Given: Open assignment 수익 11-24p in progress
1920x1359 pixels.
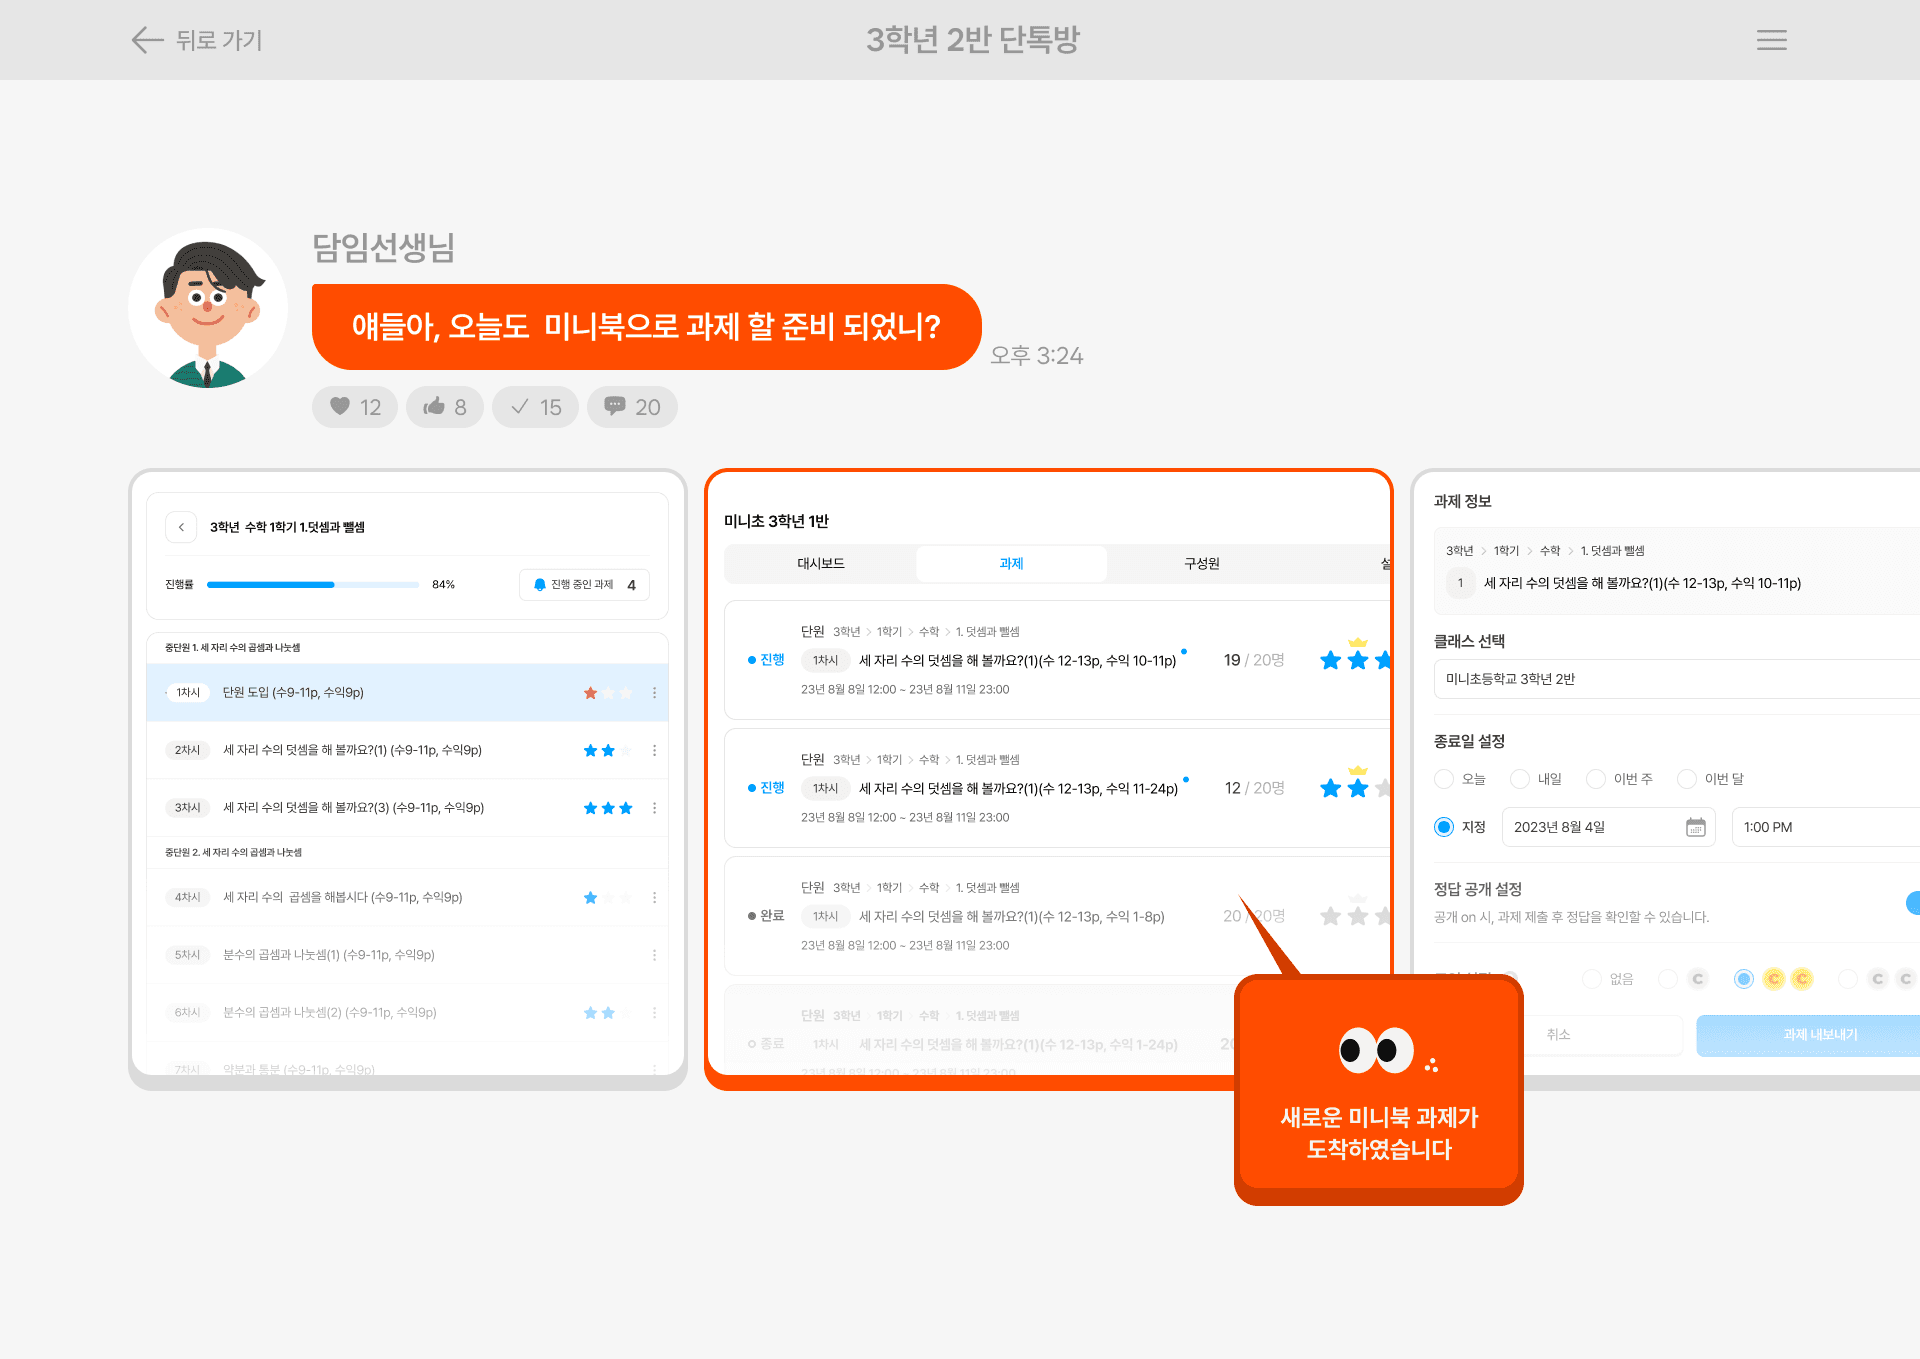Looking at the screenshot, I should [1057, 788].
